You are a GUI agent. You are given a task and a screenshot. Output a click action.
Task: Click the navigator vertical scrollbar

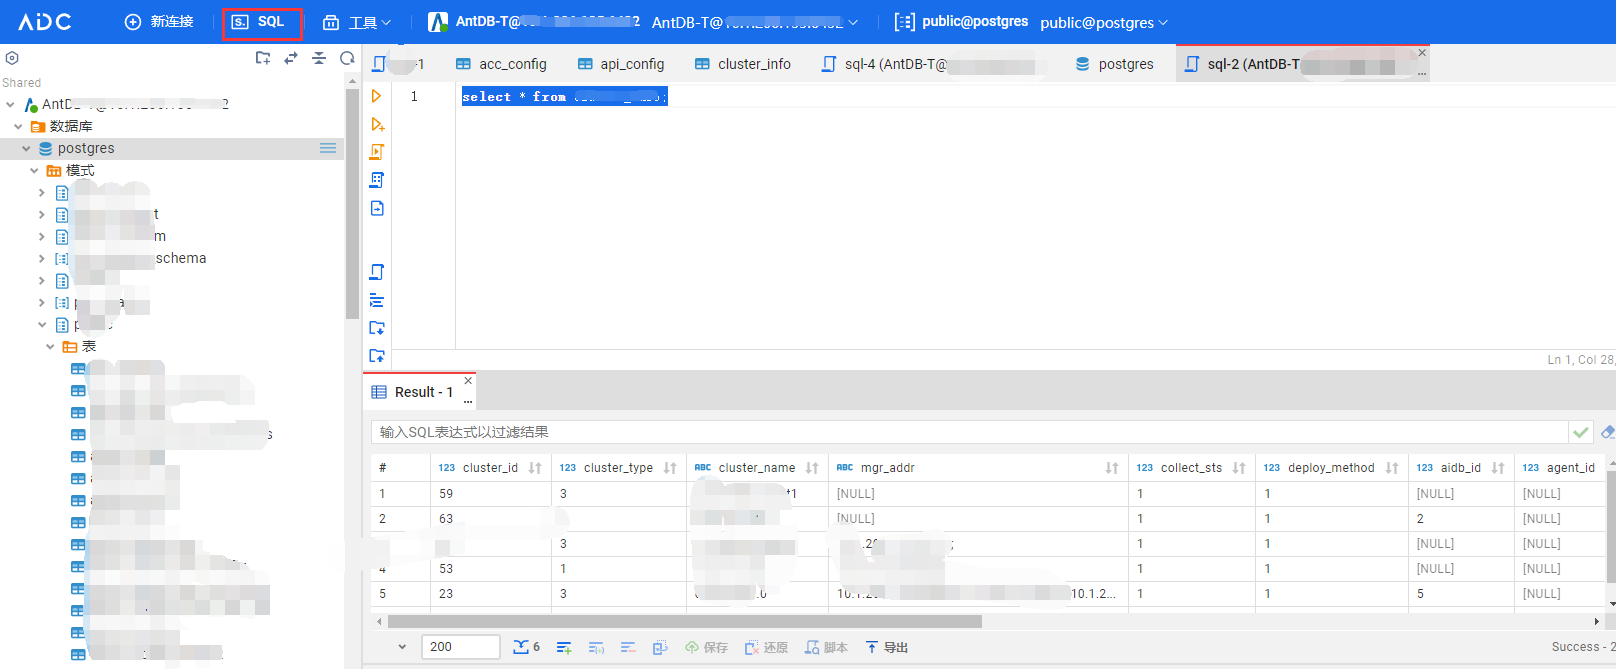click(x=352, y=205)
